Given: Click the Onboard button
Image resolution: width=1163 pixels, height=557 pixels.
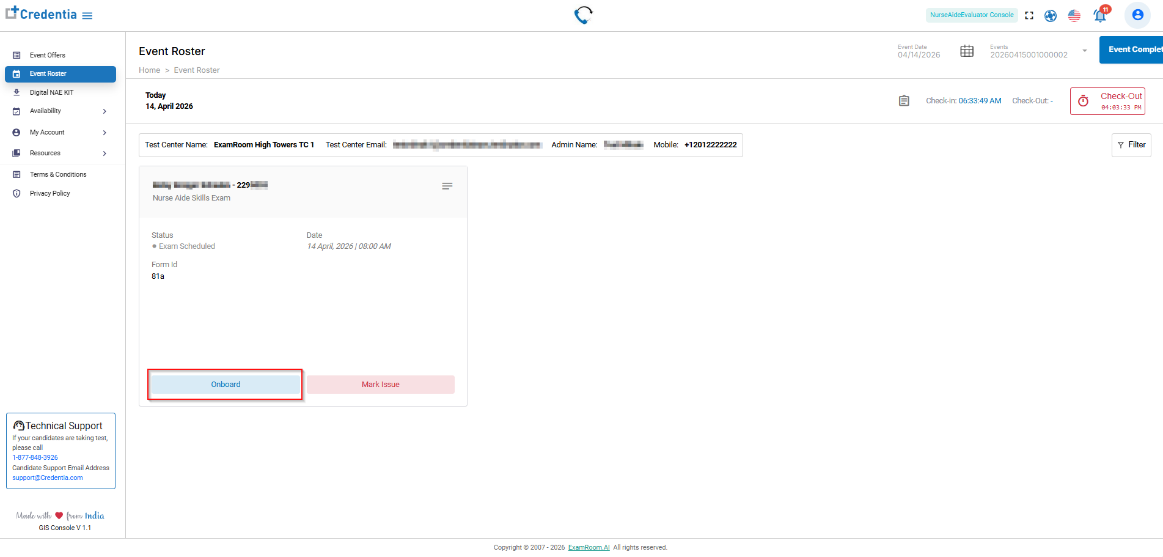Looking at the screenshot, I should click(225, 384).
